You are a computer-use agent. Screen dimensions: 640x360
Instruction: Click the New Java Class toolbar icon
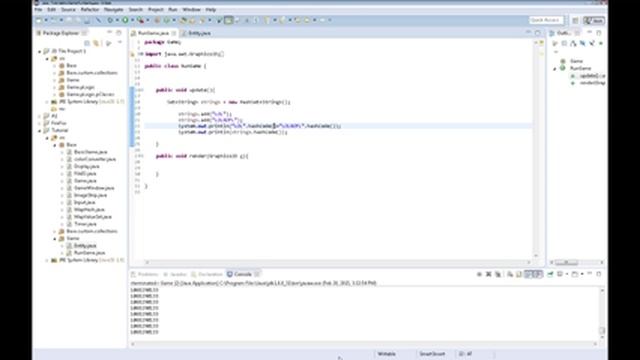[x=167, y=20]
